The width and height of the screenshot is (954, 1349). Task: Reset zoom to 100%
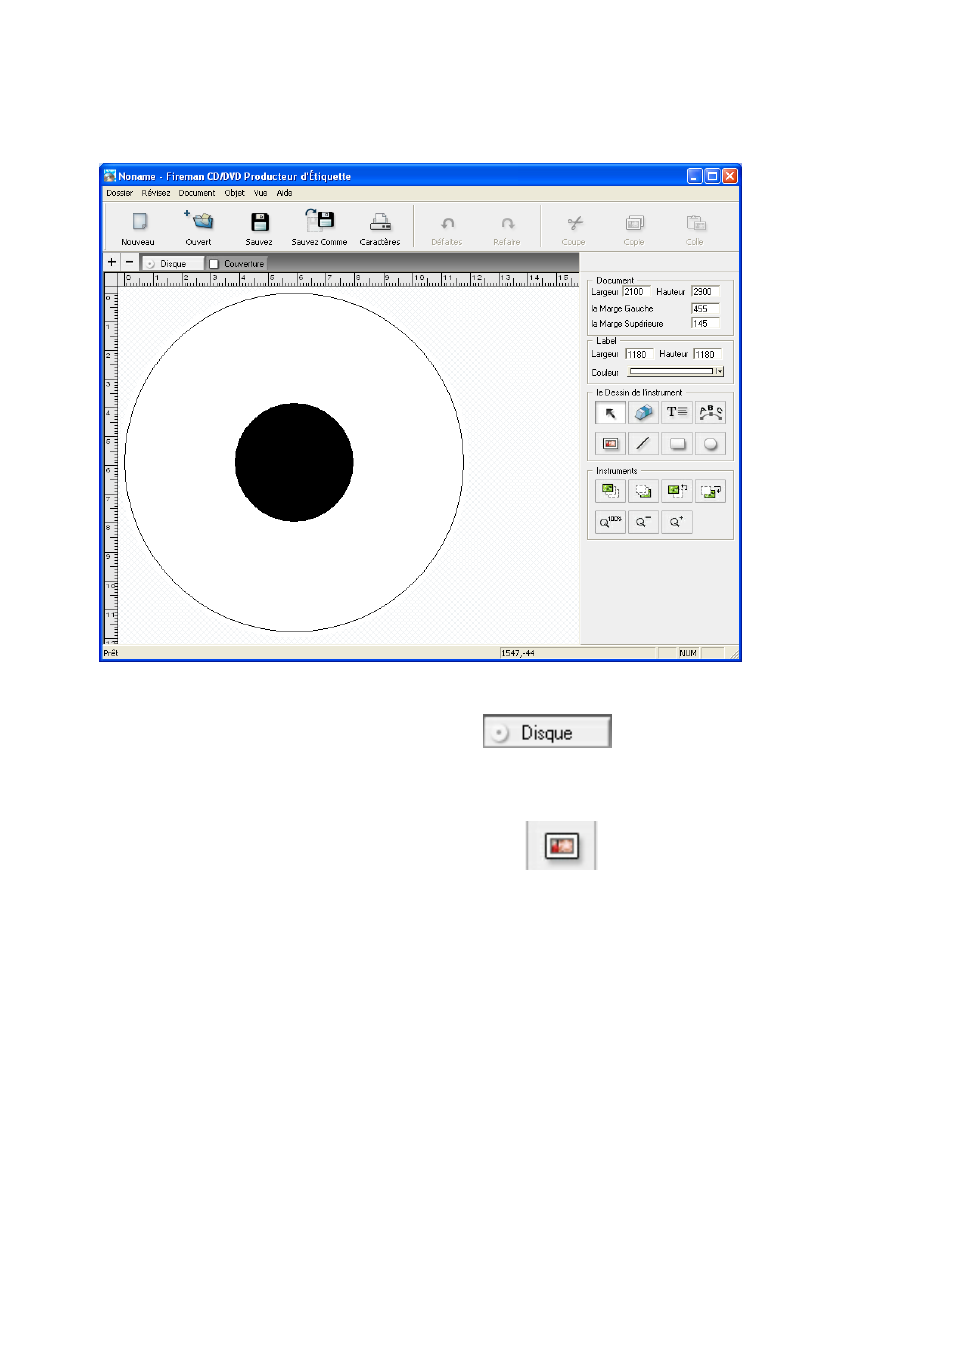click(610, 522)
